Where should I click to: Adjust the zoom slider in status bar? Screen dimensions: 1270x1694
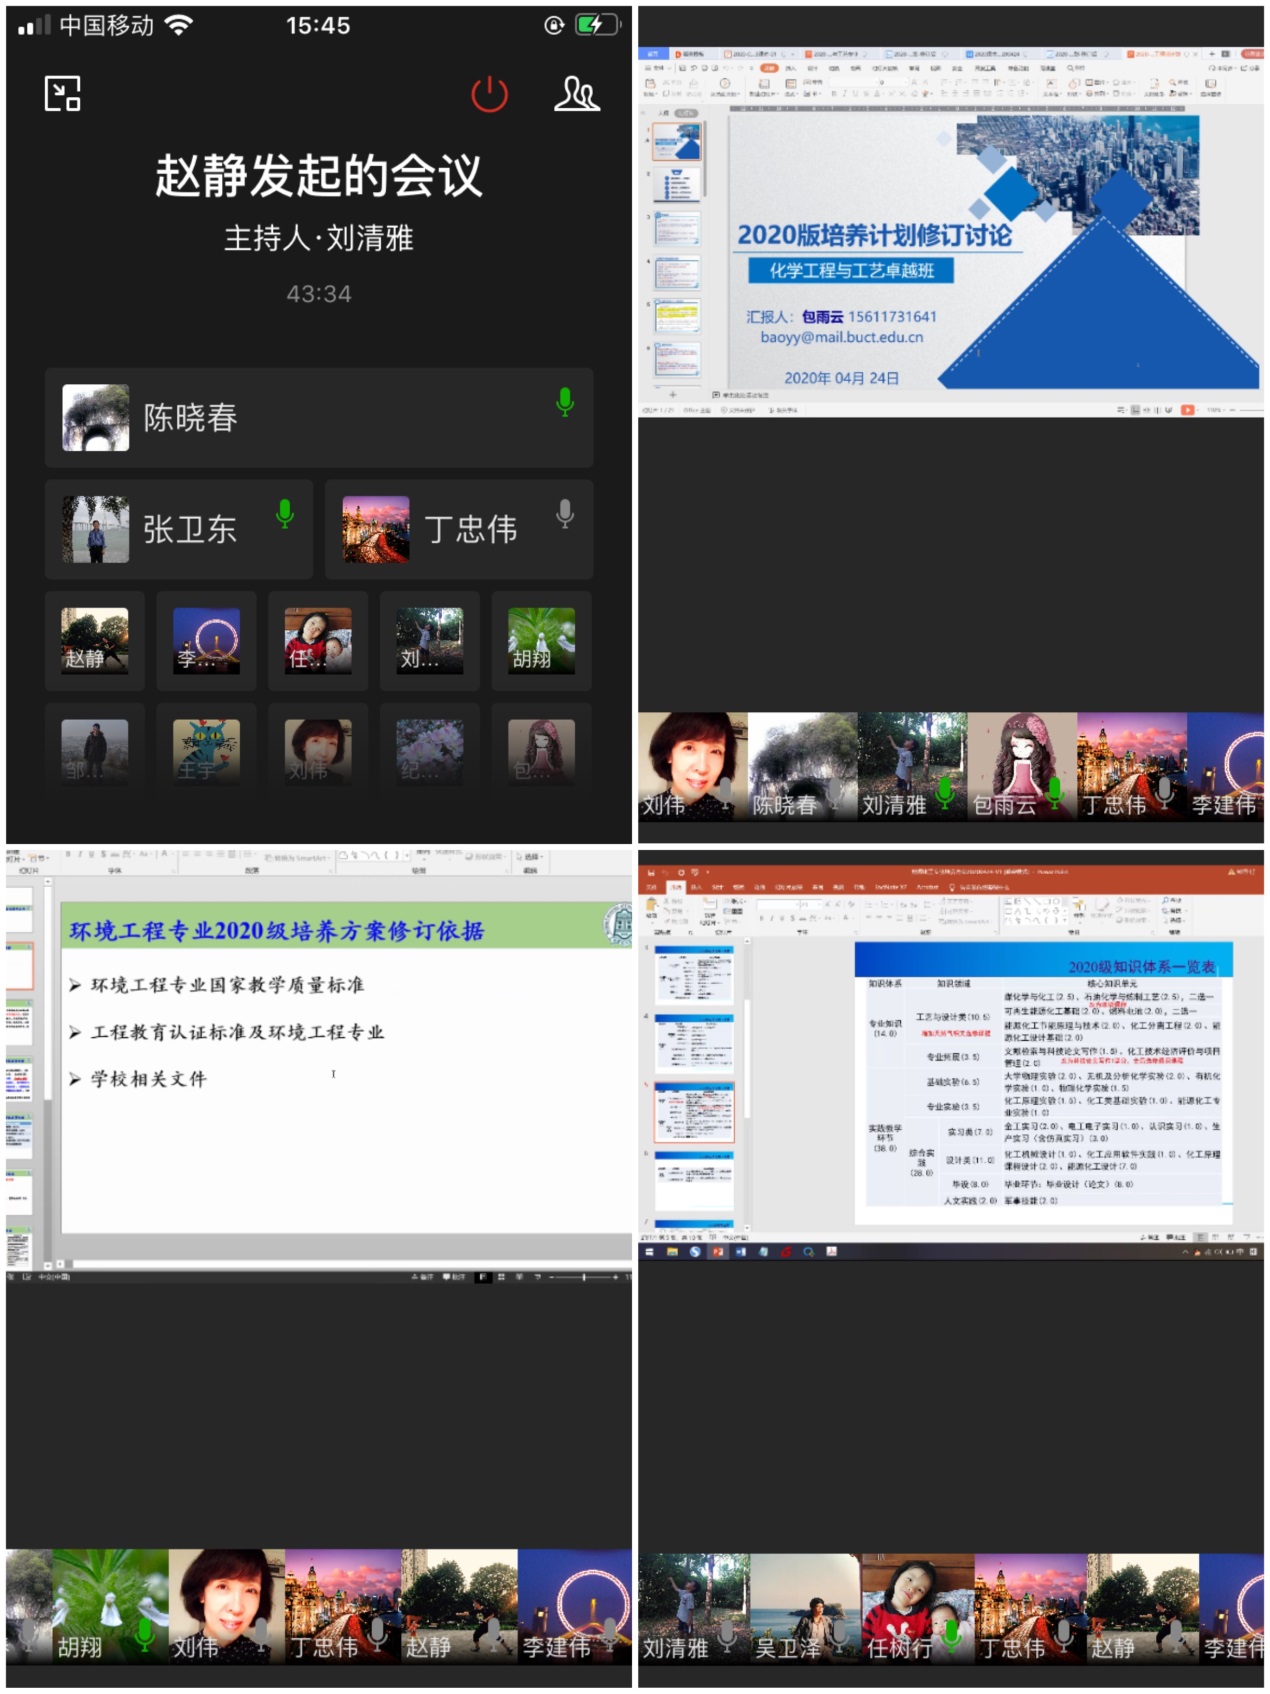584,1277
